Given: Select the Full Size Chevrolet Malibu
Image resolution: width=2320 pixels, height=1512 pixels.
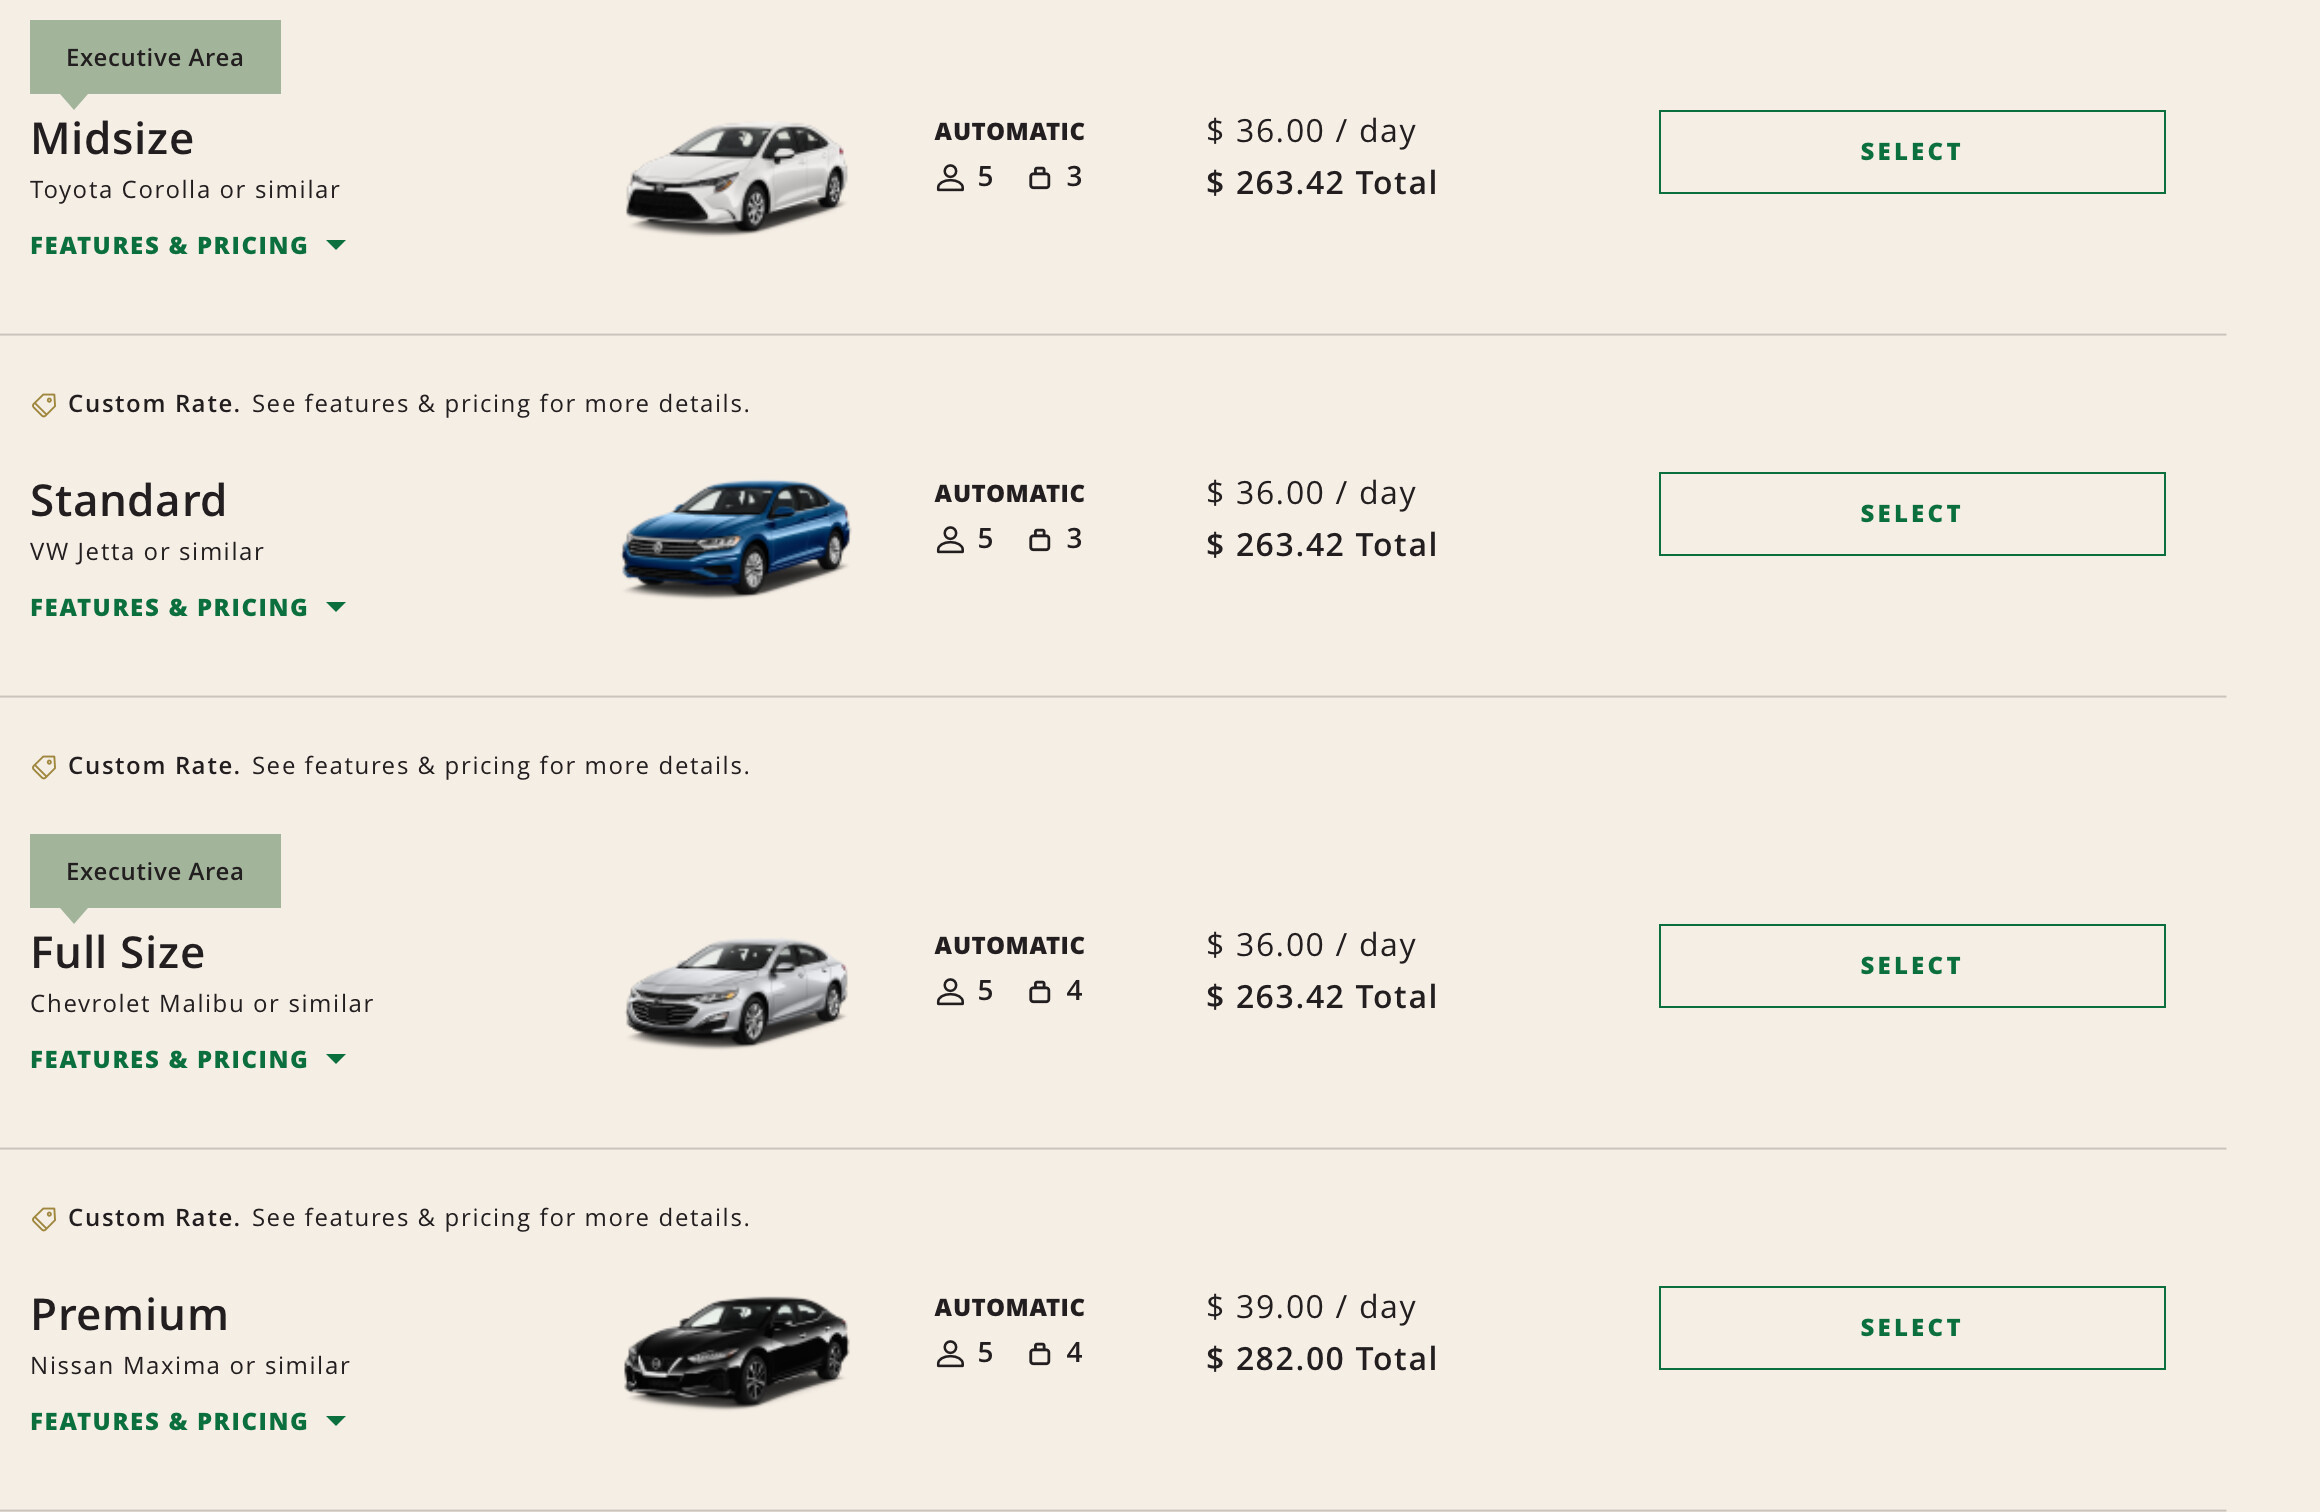Looking at the screenshot, I should 1911,966.
